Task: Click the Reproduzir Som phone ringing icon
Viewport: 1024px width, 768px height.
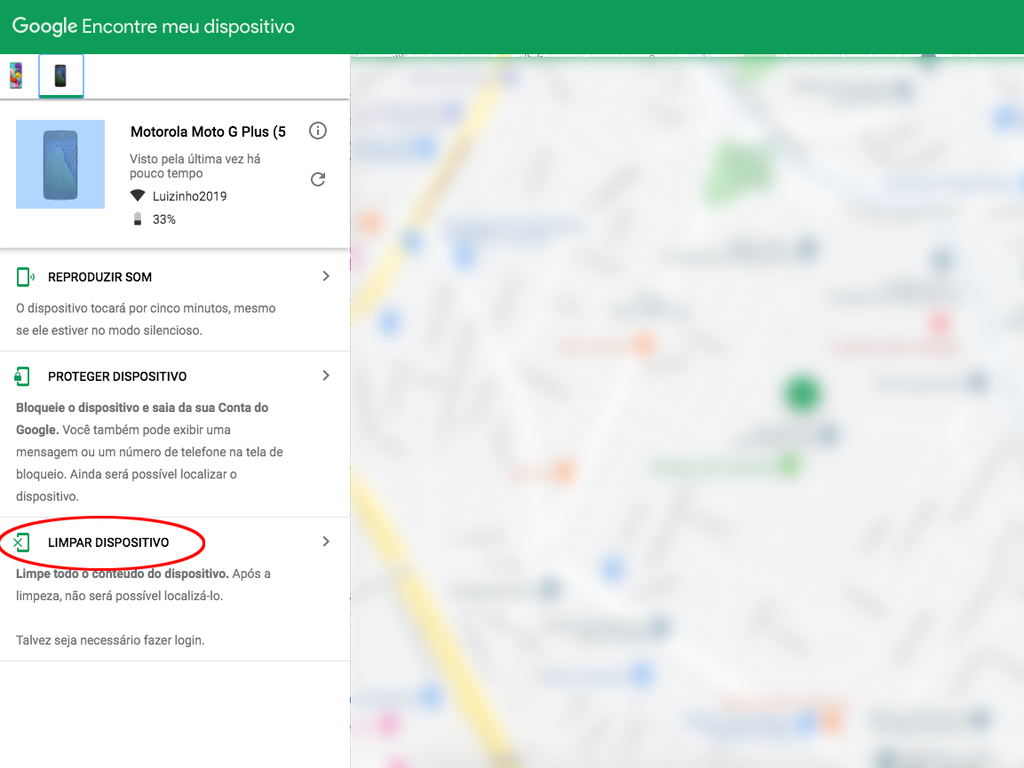Action: tap(25, 277)
